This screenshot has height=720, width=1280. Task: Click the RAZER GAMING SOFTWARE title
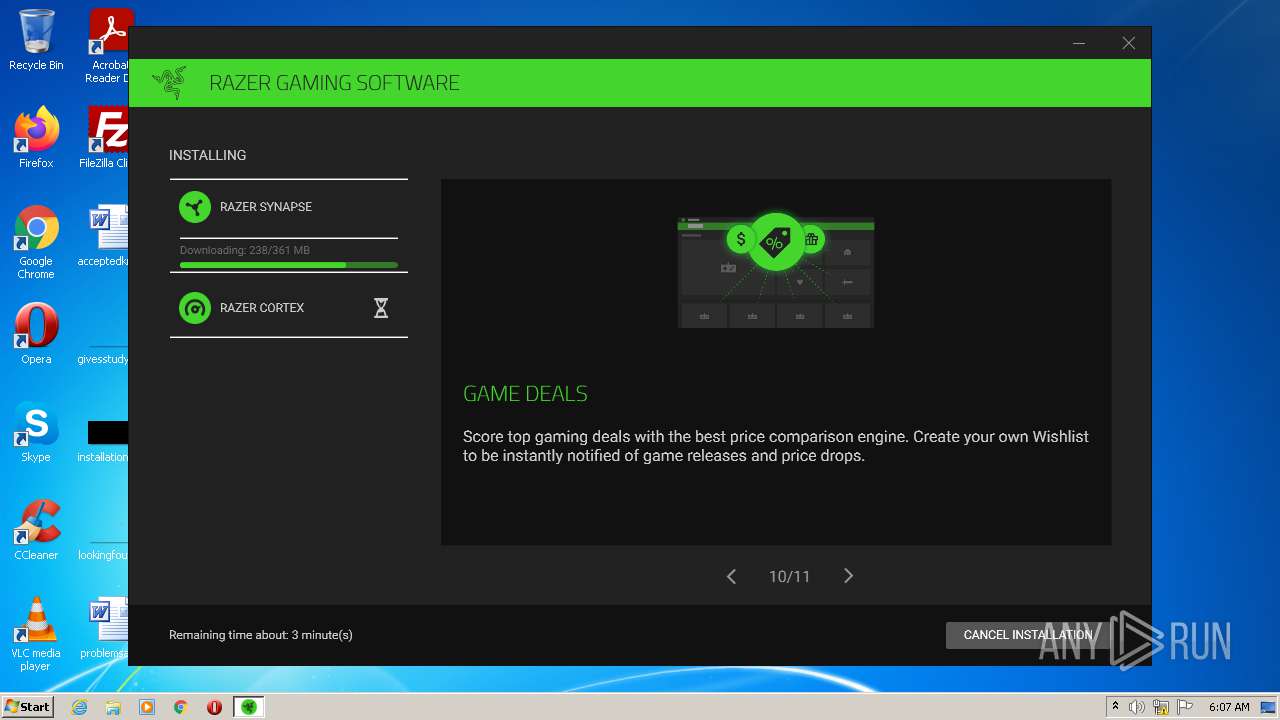coord(334,83)
